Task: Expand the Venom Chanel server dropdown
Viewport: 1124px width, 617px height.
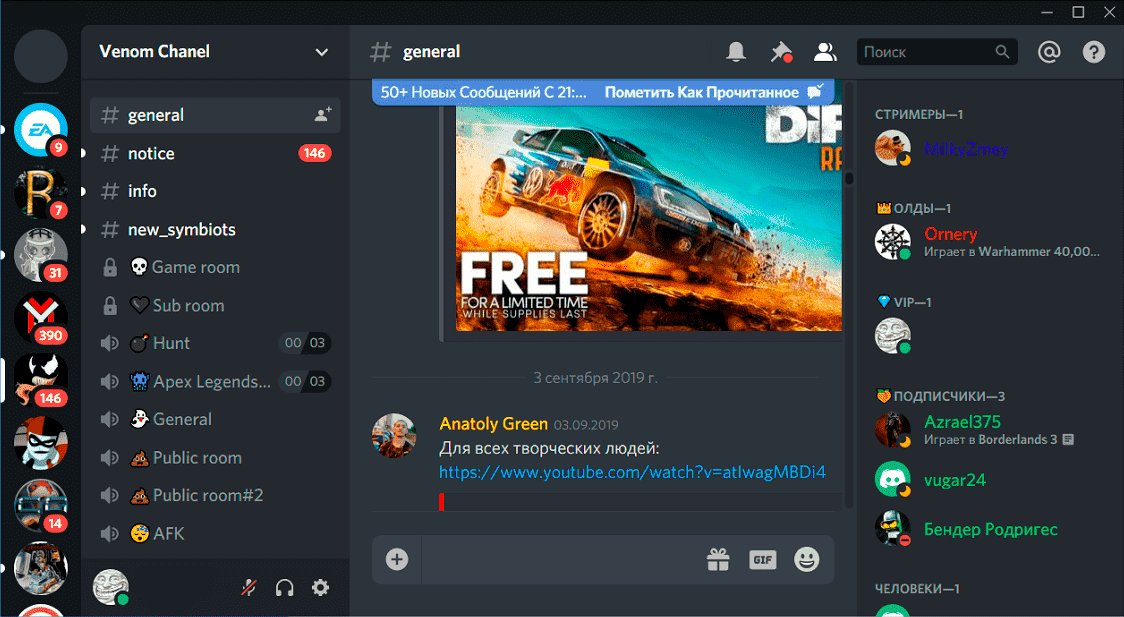Action: coord(321,52)
